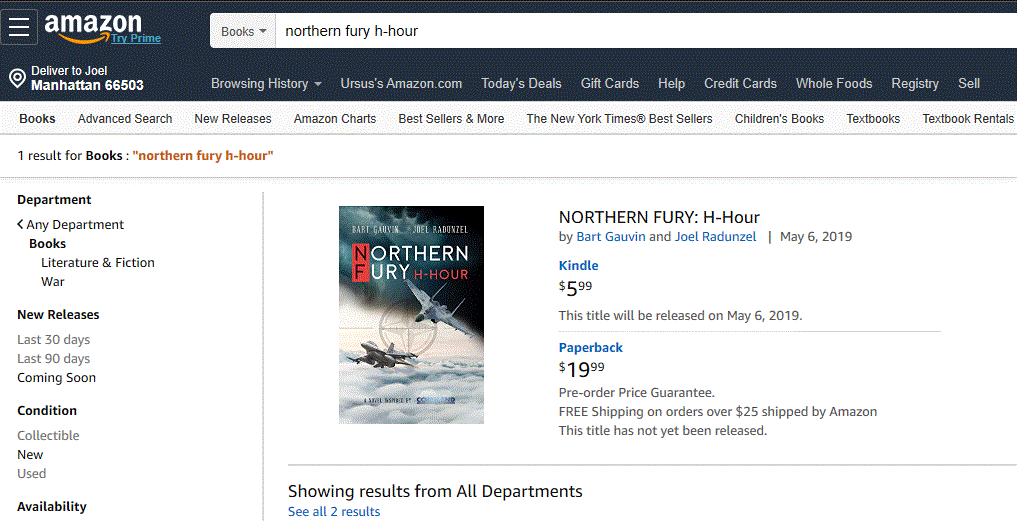Filter by Last 90 days
Image resolution: width=1017 pixels, height=521 pixels.
click(x=53, y=359)
